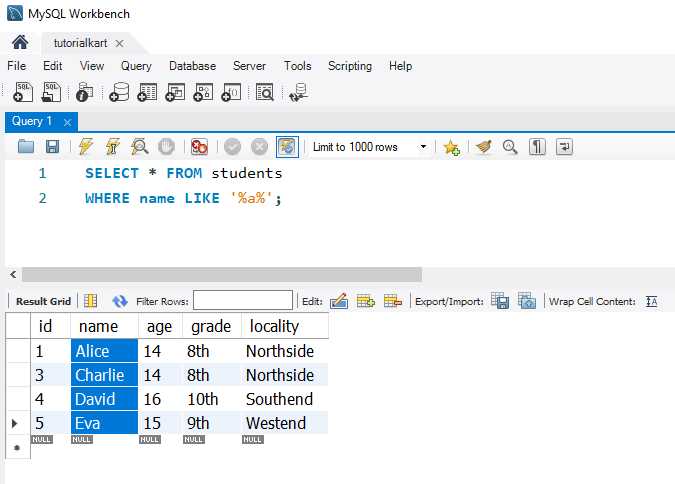Toggle word wrap in query editor
Viewport: 675px width, 484px height.
564,147
